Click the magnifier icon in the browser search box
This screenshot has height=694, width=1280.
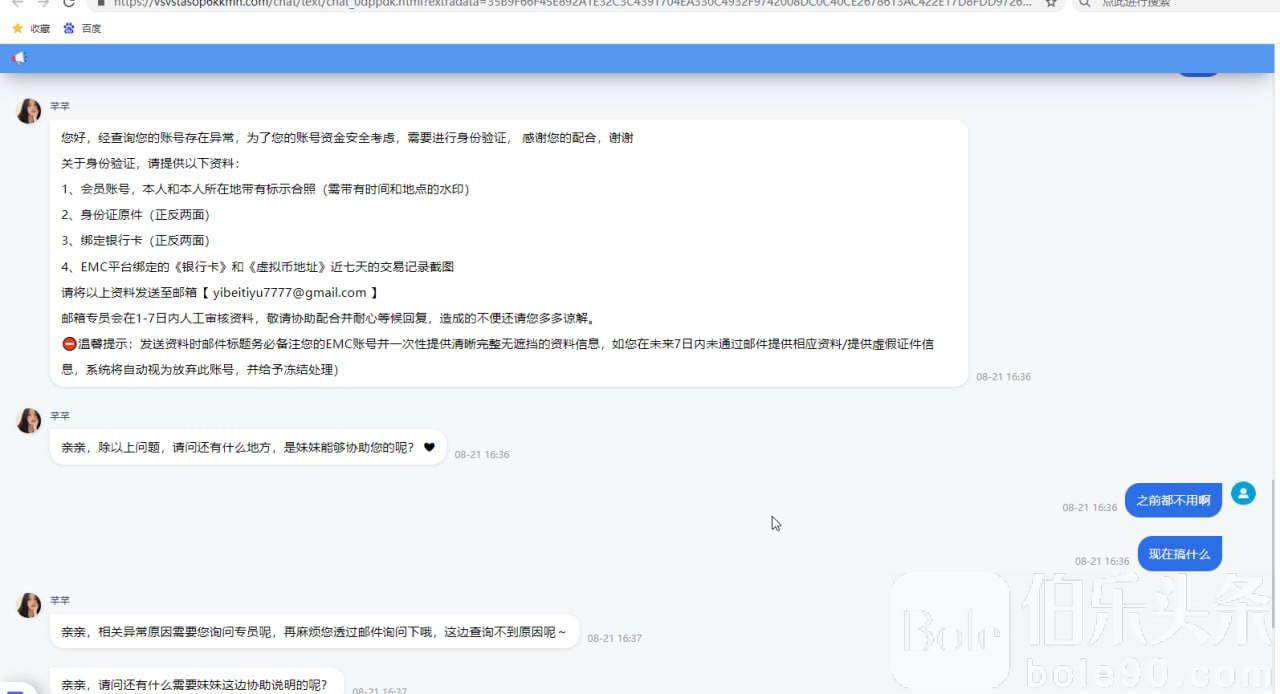1085,3
